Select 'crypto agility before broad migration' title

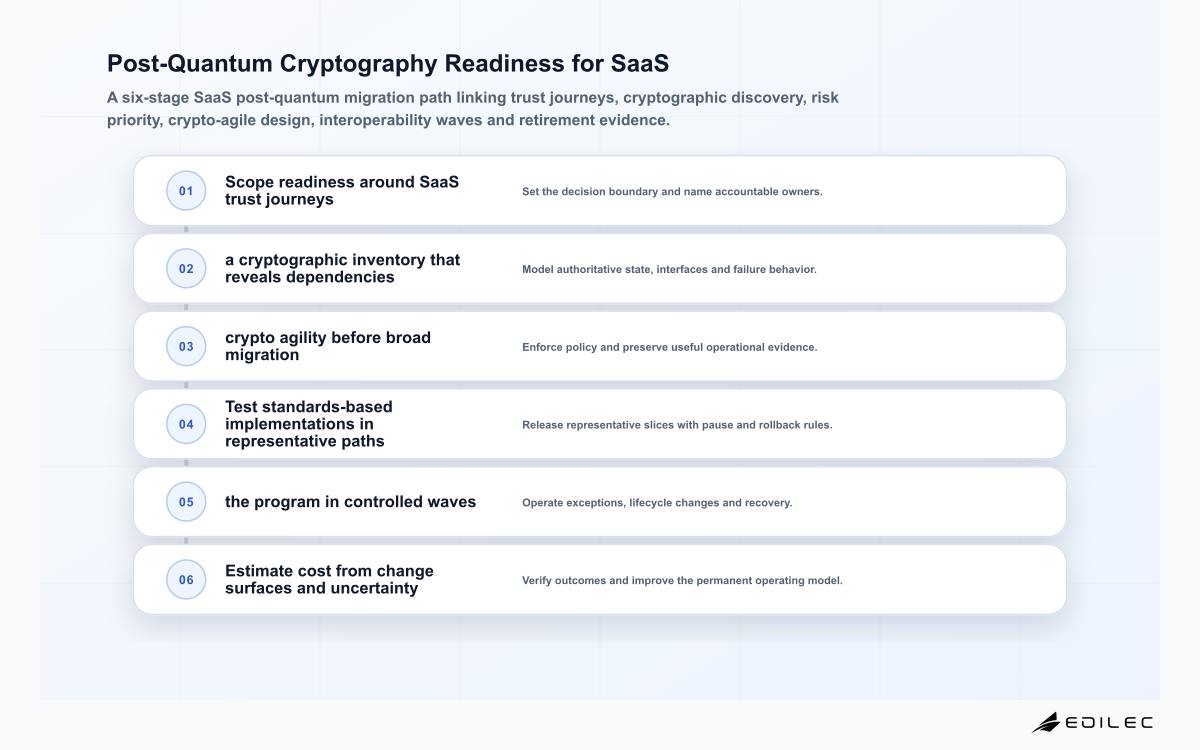[x=328, y=347]
